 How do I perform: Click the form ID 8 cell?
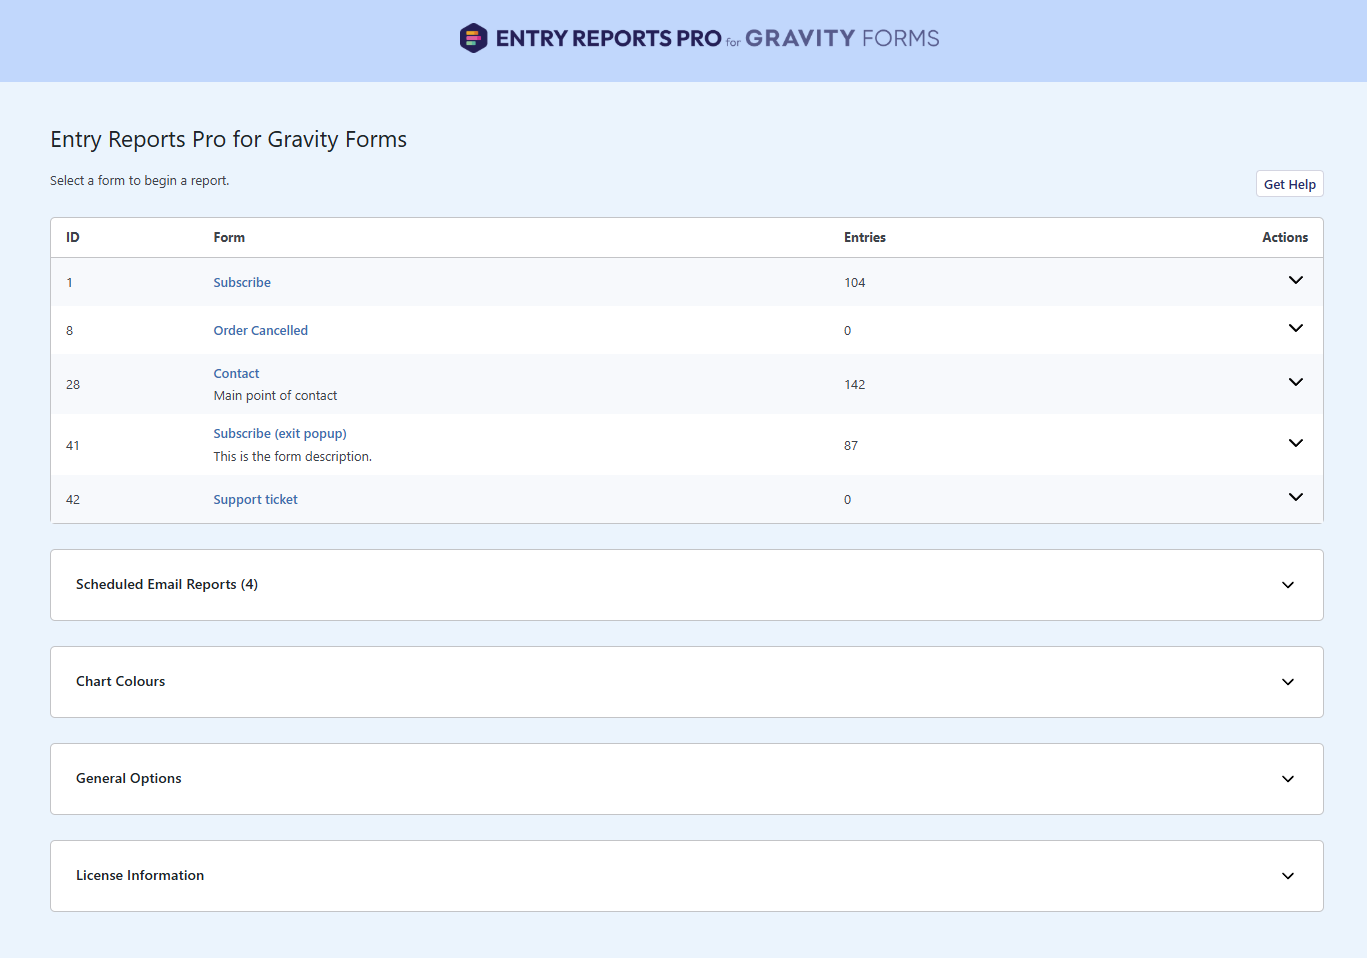click(69, 330)
